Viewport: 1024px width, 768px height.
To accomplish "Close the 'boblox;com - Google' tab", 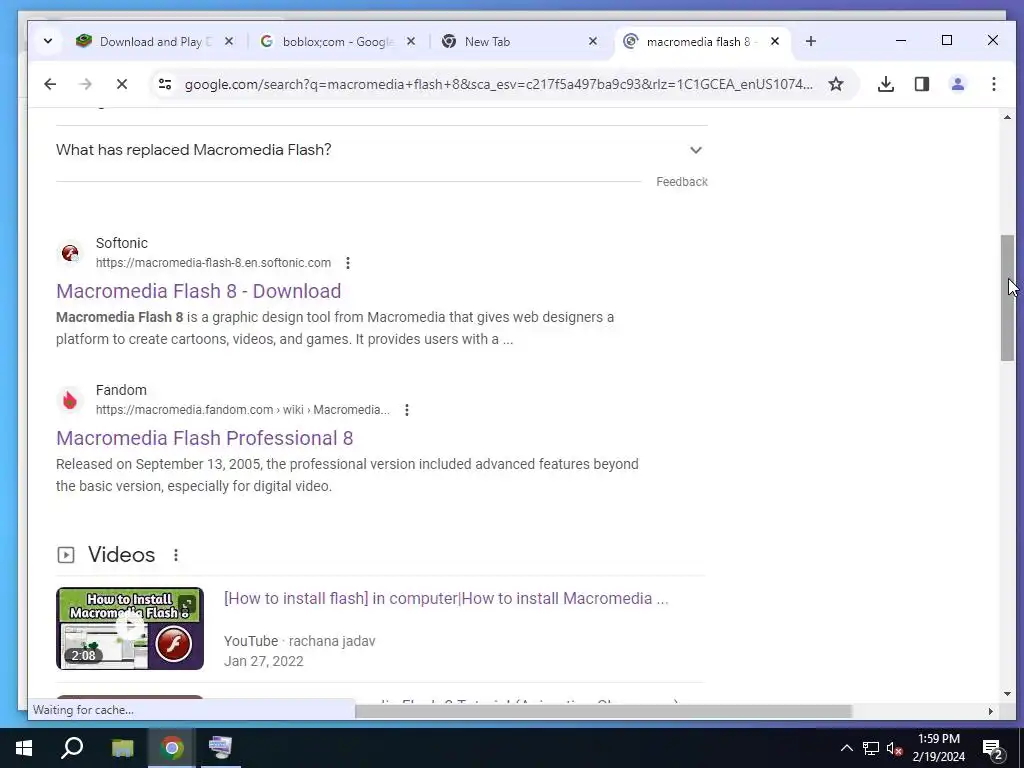I will [411, 41].
